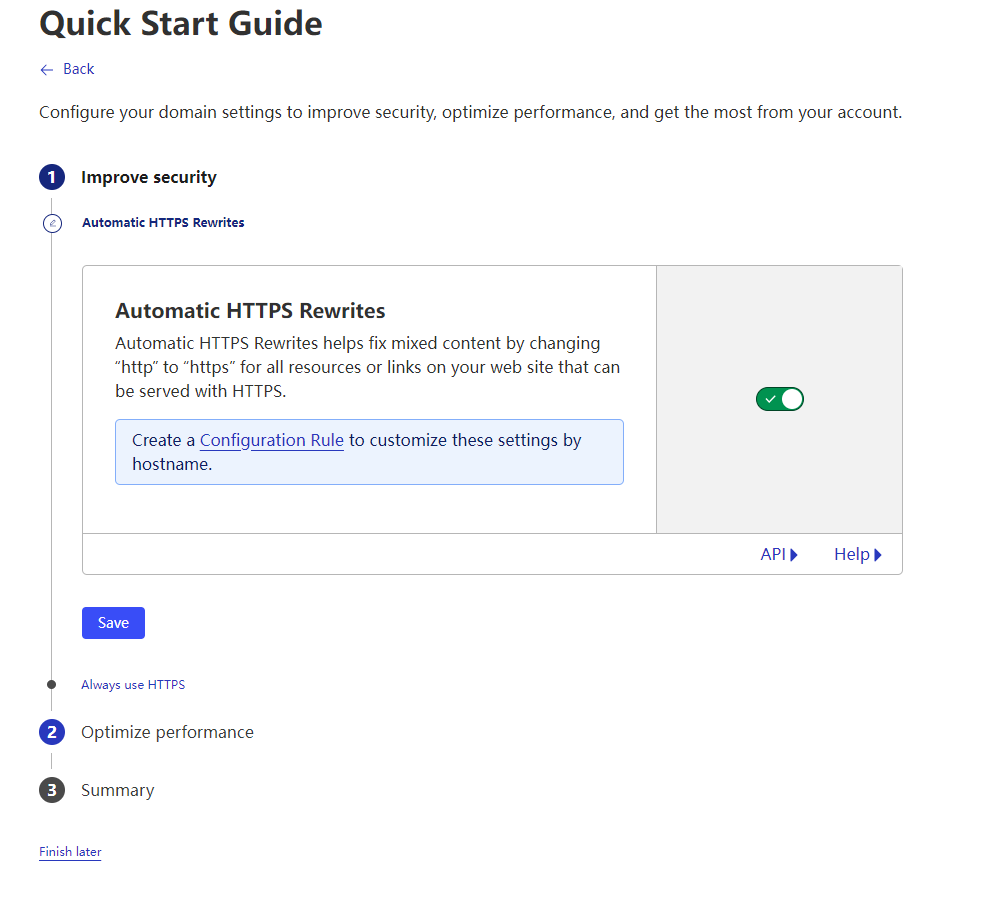
Task: Click the bullet dot beside Always use HTTPS
Action: [x=52, y=685]
